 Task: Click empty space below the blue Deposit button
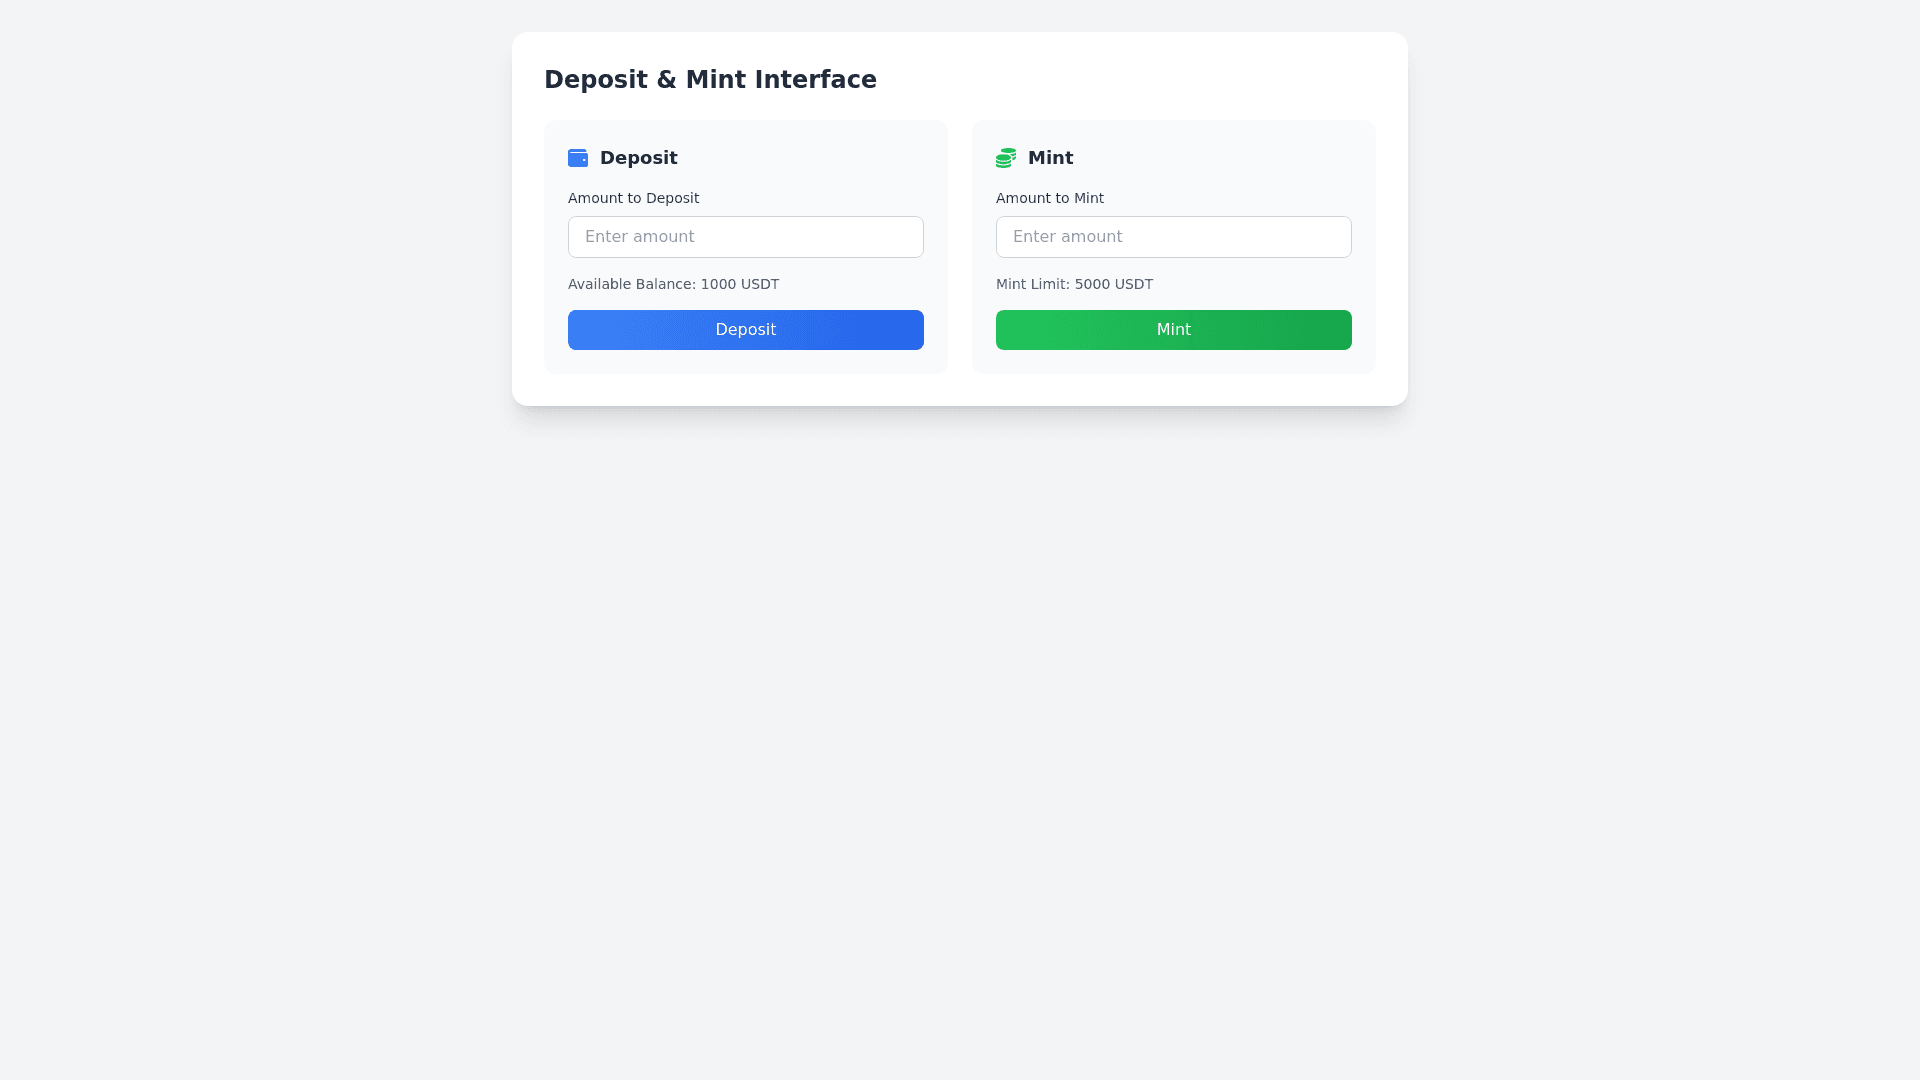(745, 362)
